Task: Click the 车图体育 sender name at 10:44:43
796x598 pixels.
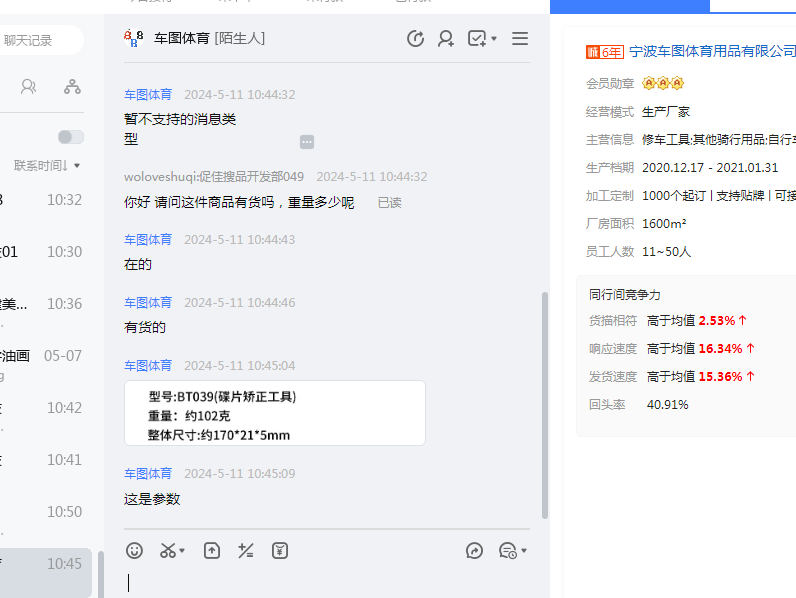Action: 148,240
